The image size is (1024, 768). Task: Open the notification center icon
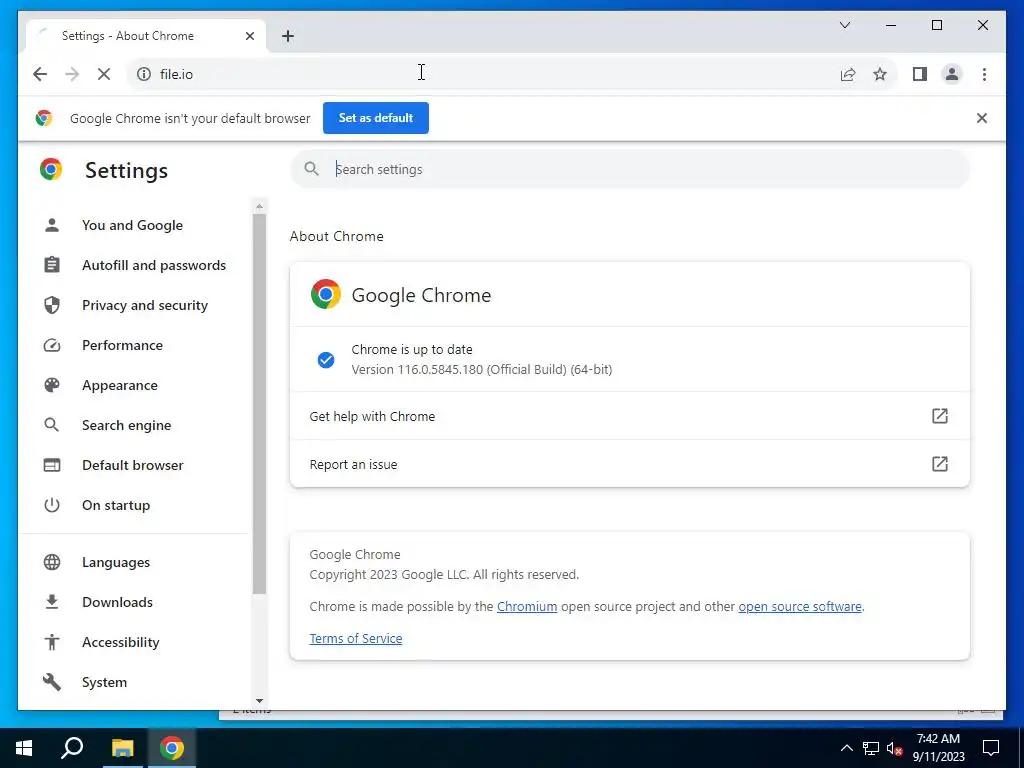[991, 748]
